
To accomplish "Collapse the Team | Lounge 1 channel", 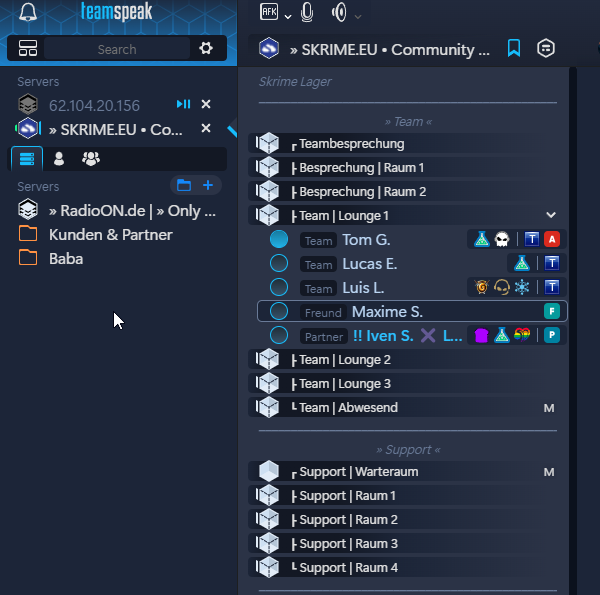I will pyautogui.click(x=550, y=215).
